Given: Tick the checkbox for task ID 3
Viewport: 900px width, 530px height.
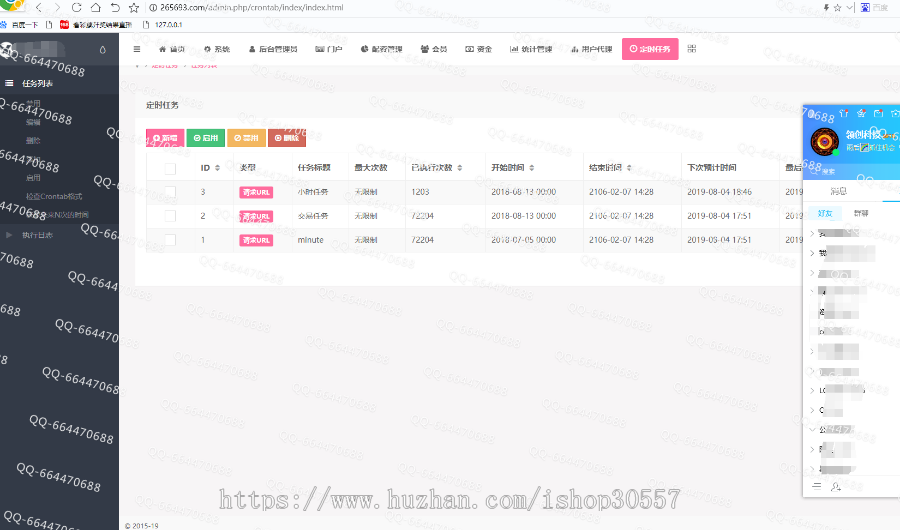Looking at the screenshot, I should [170, 192].
